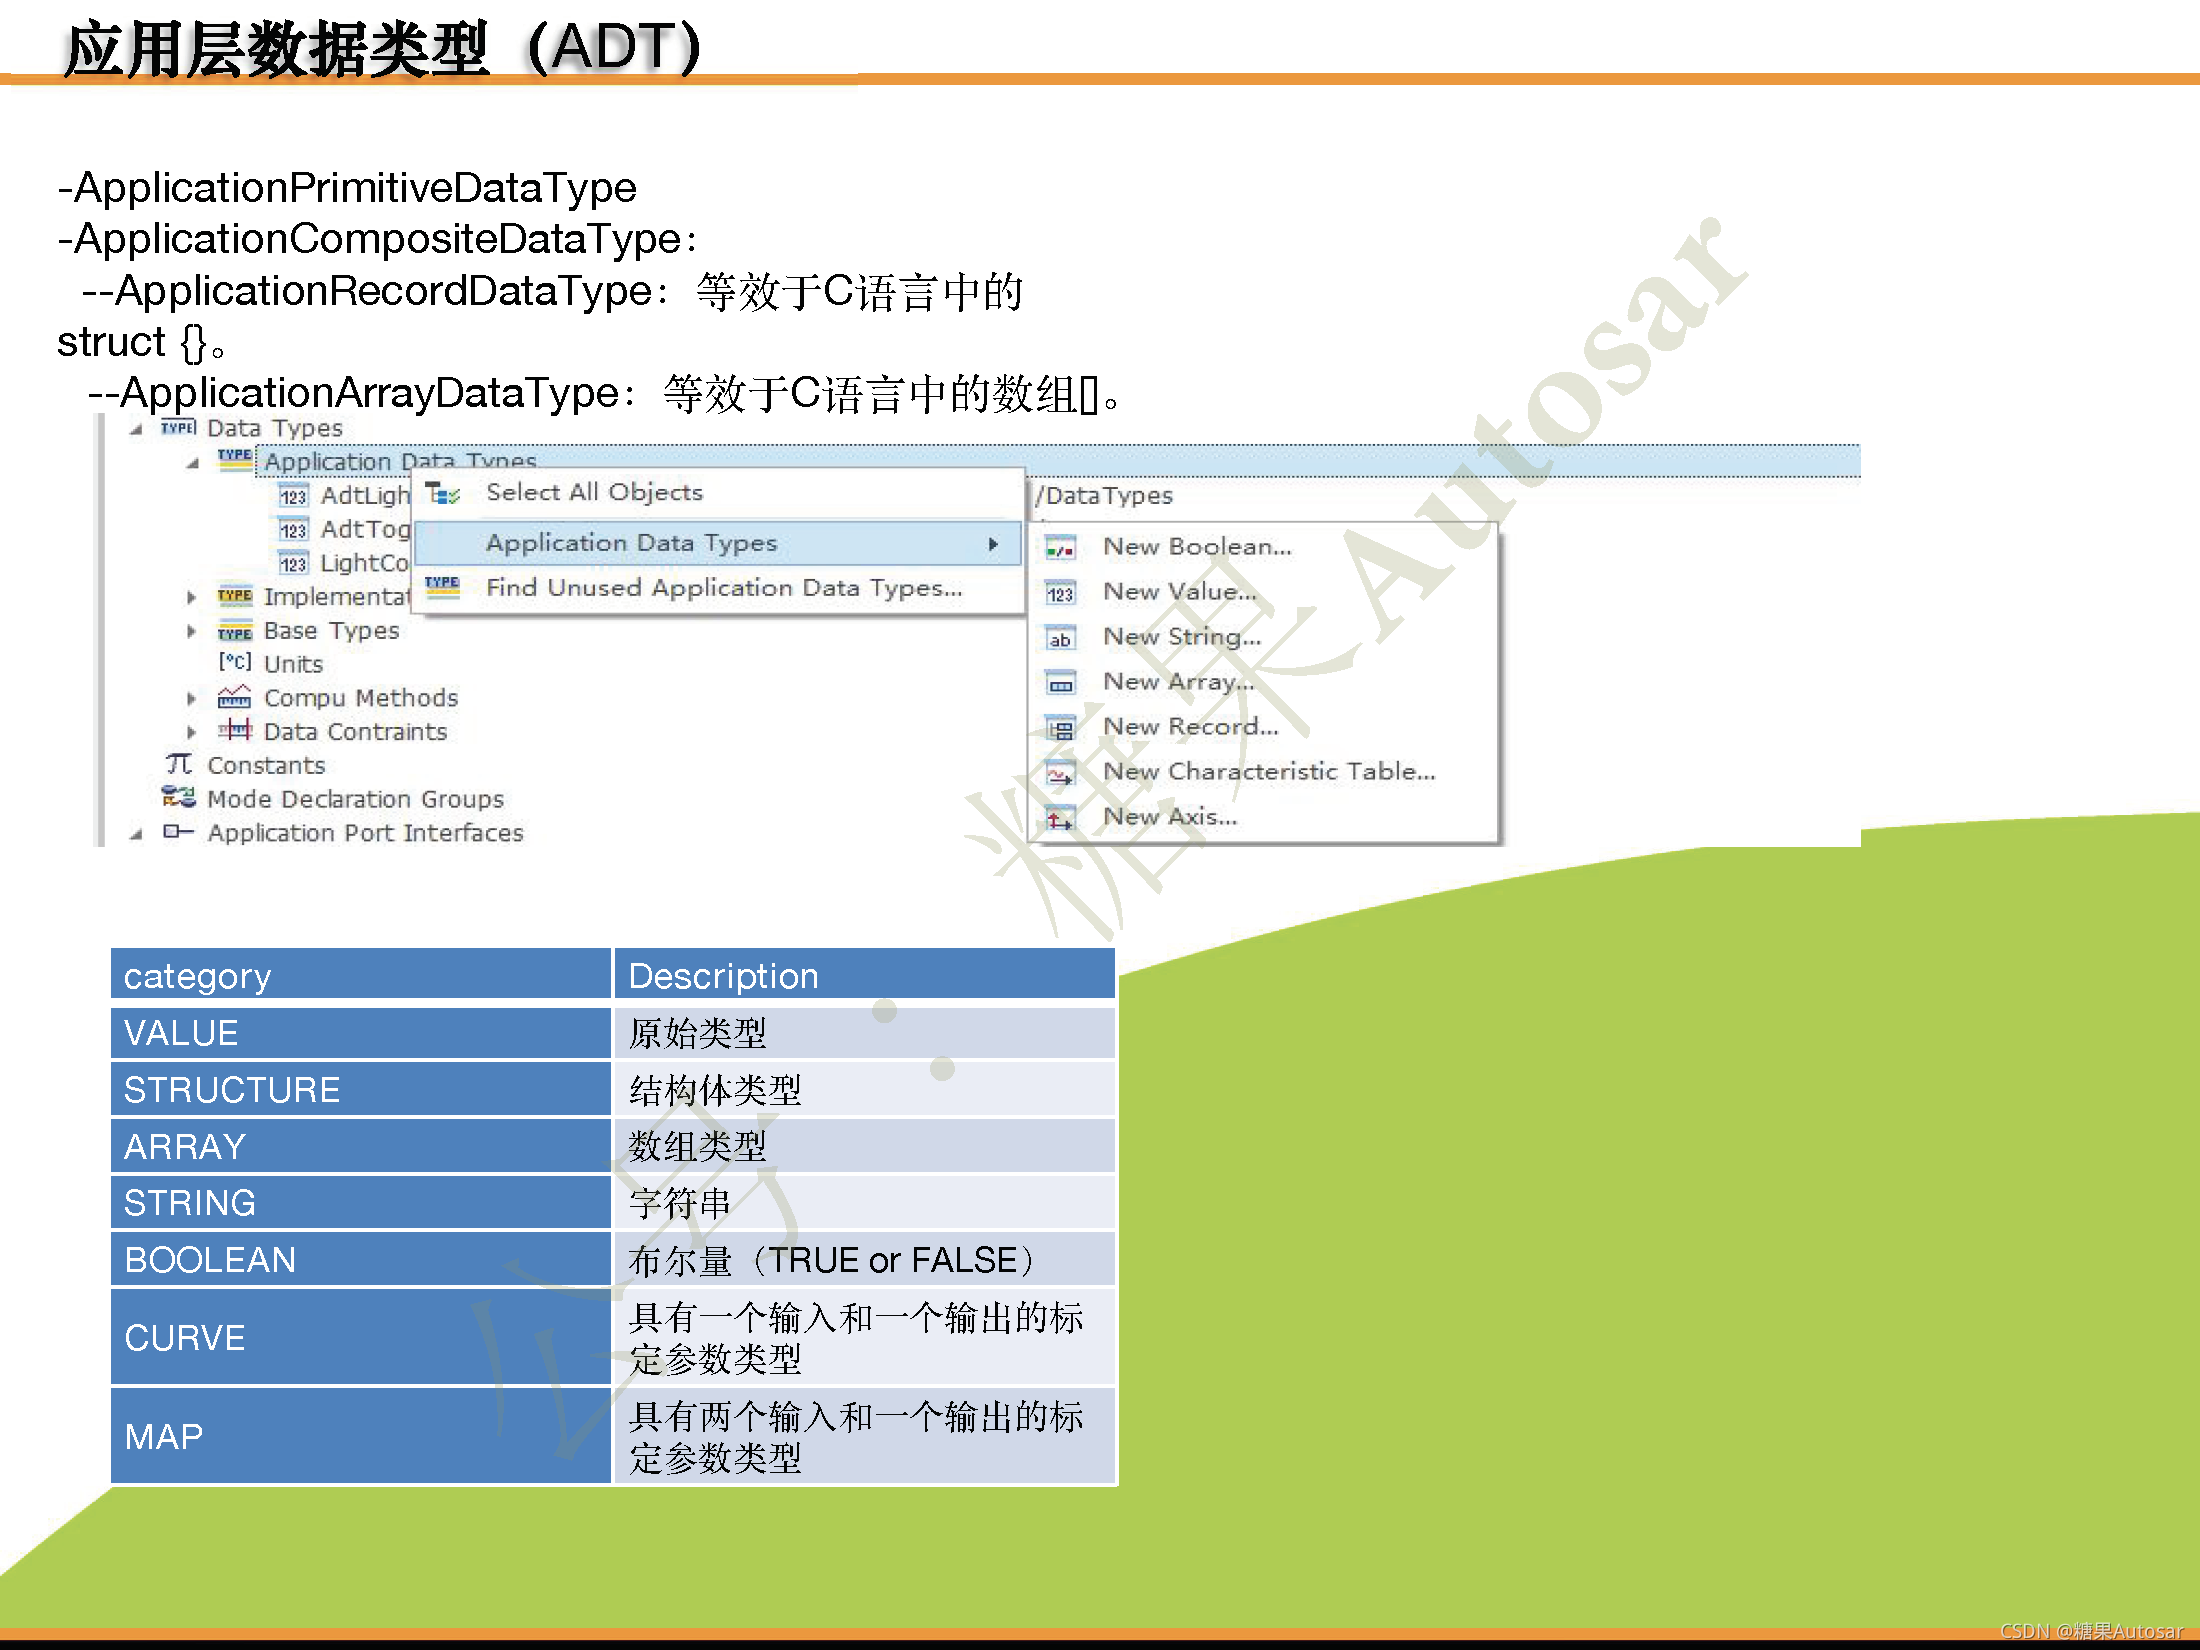Click the ab icon beside New String

click(x=1060, y=638)
